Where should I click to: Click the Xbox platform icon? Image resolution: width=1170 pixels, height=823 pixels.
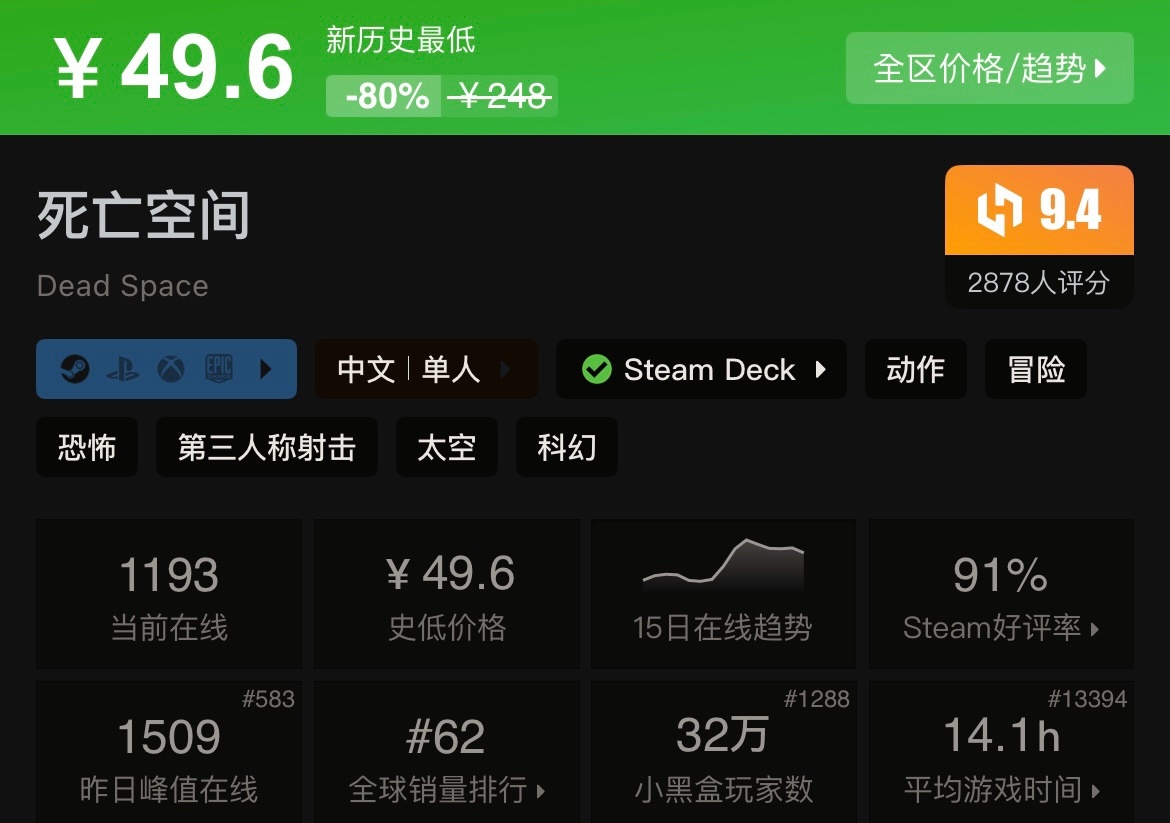click(171, 369)
